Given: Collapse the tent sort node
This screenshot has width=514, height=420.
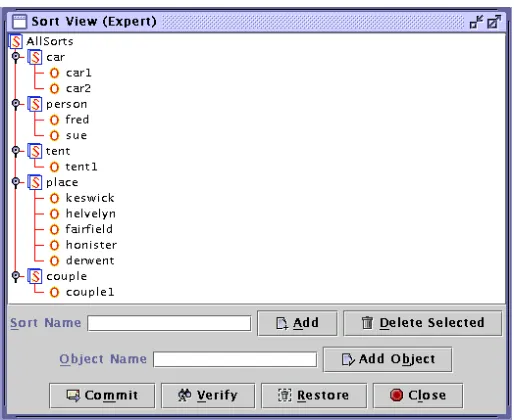Looking at the screenshot, I should [16, 151].
